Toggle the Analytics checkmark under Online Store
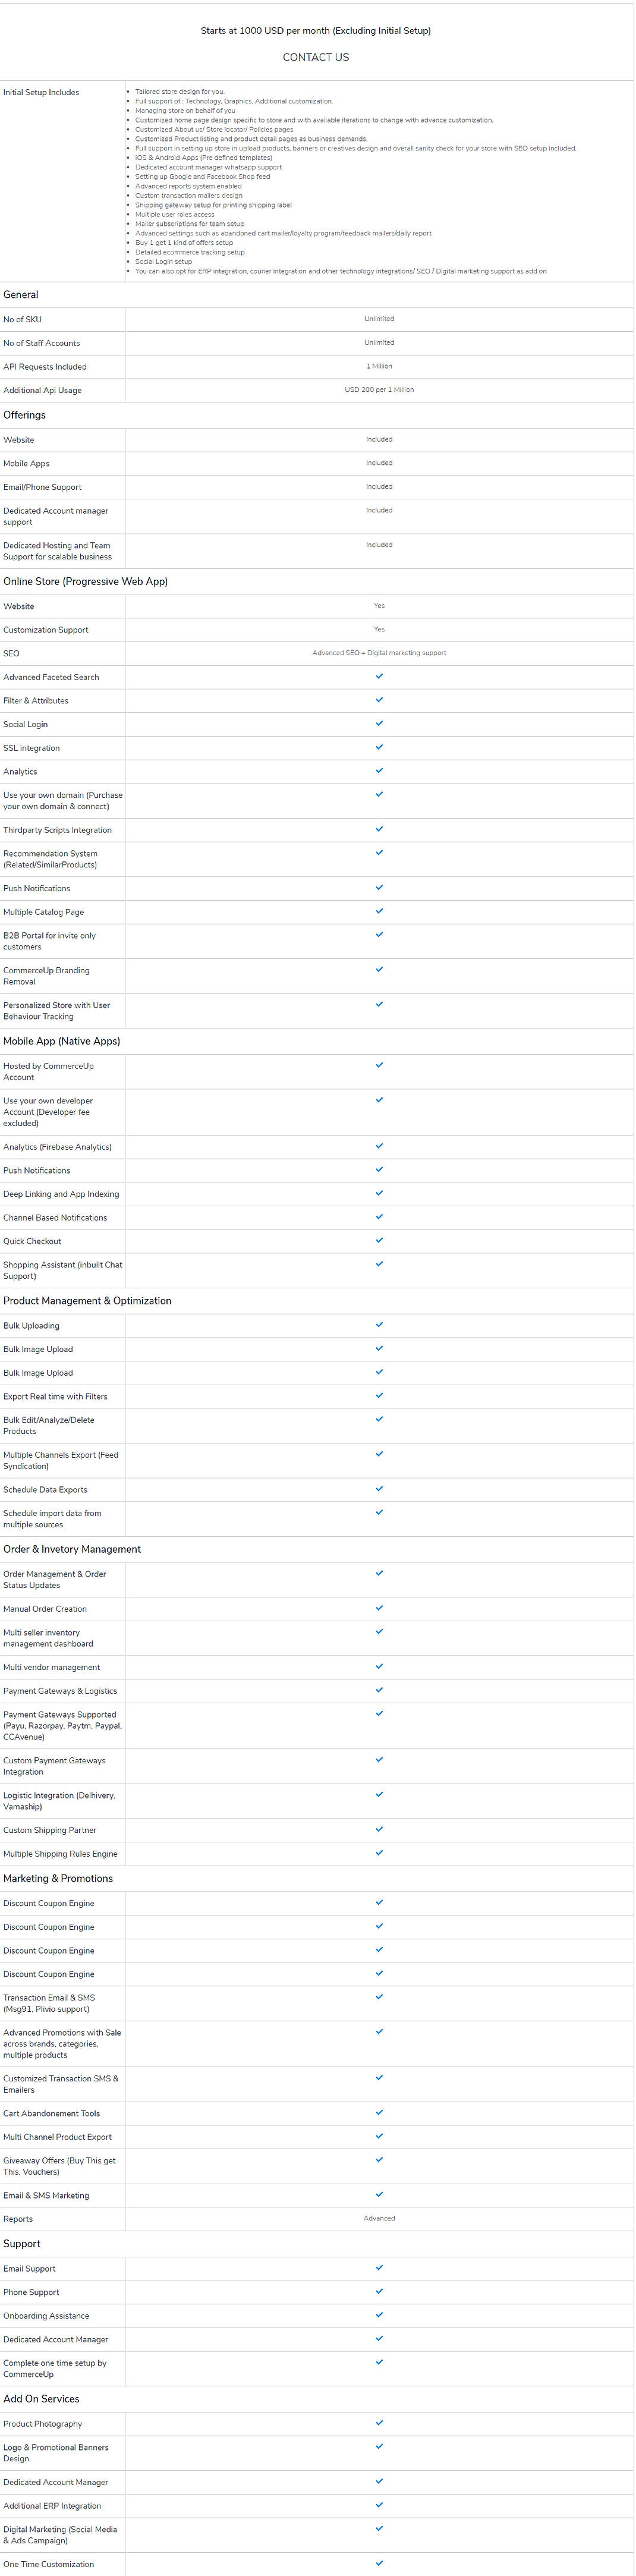This screenshot has width=636, height=2576. pyautogui.click(x=379, y=771)
